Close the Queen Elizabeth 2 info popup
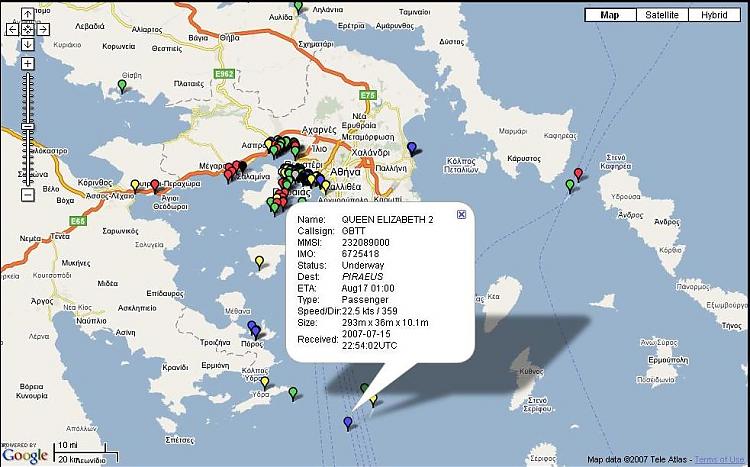This screenshot has height=467, width=750. click(461, 214)
